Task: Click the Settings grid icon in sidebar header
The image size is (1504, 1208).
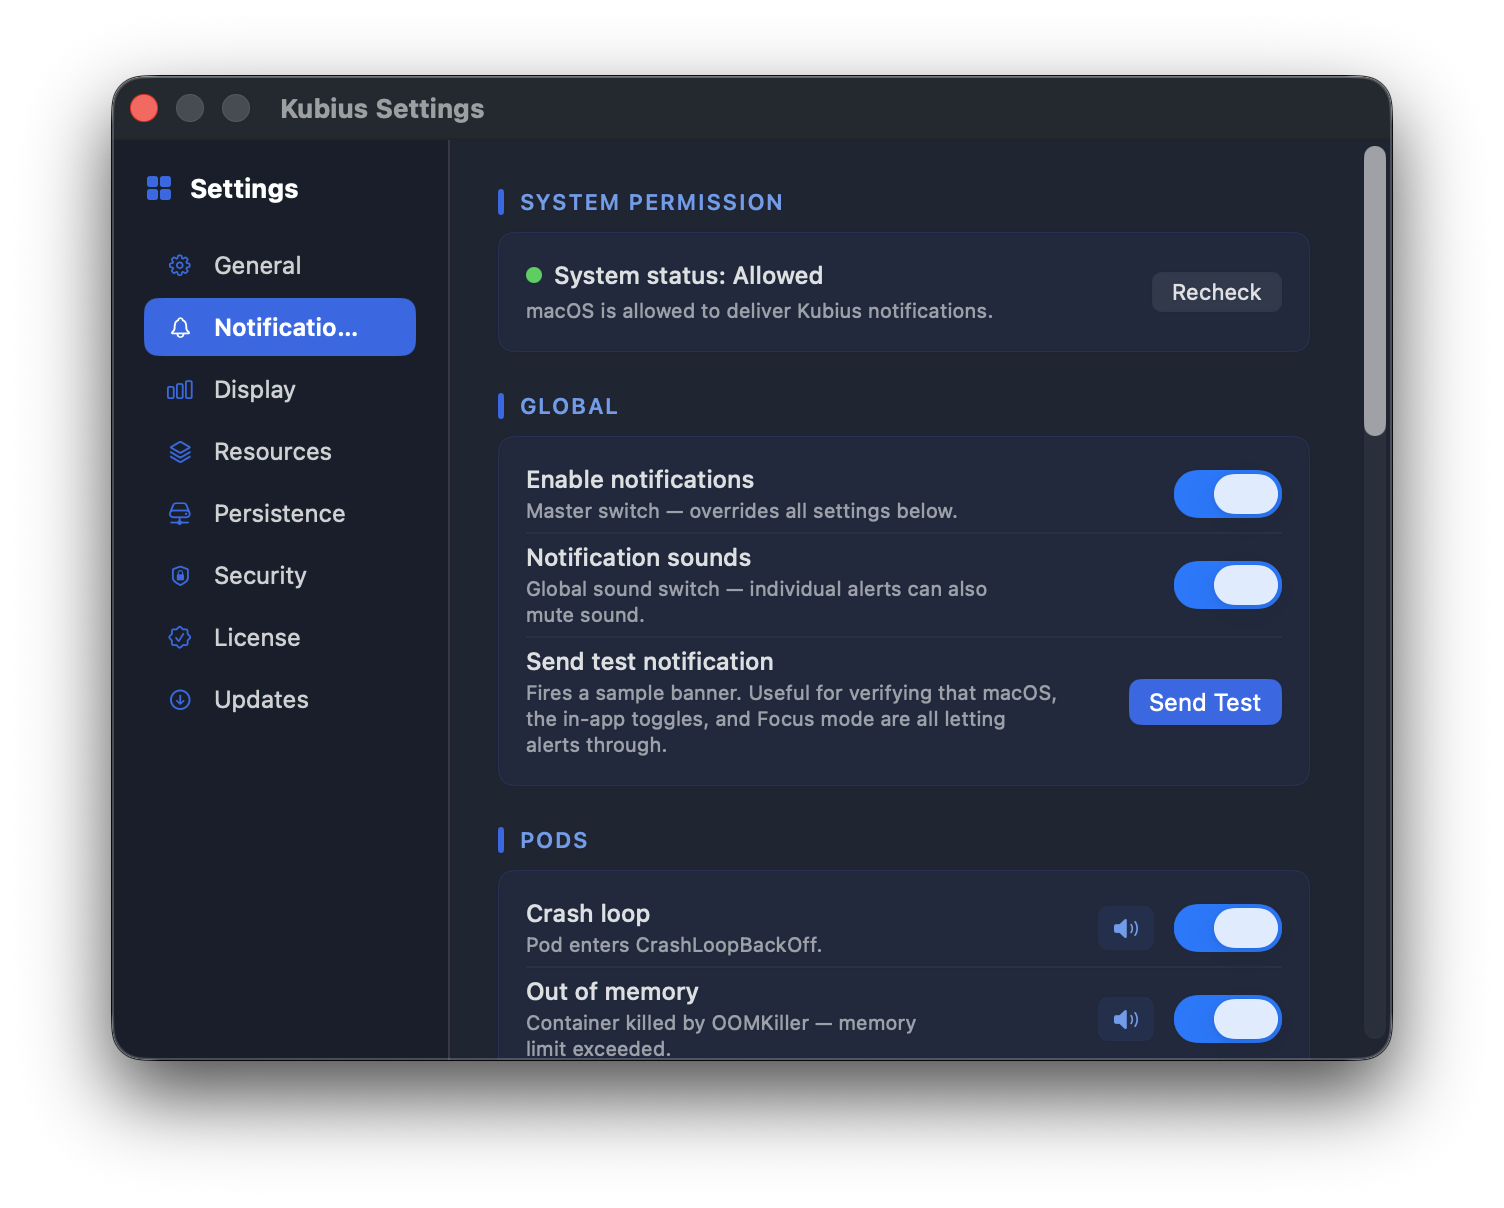Action: pos(159,188)
